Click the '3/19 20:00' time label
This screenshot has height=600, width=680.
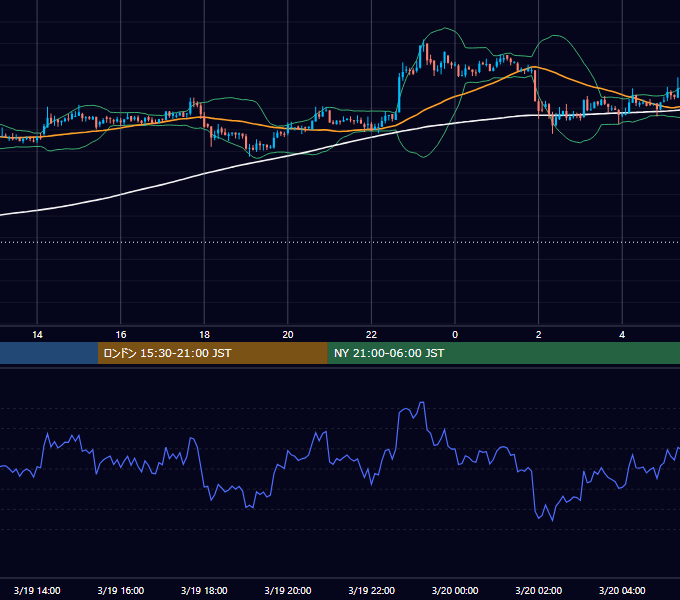288,590
